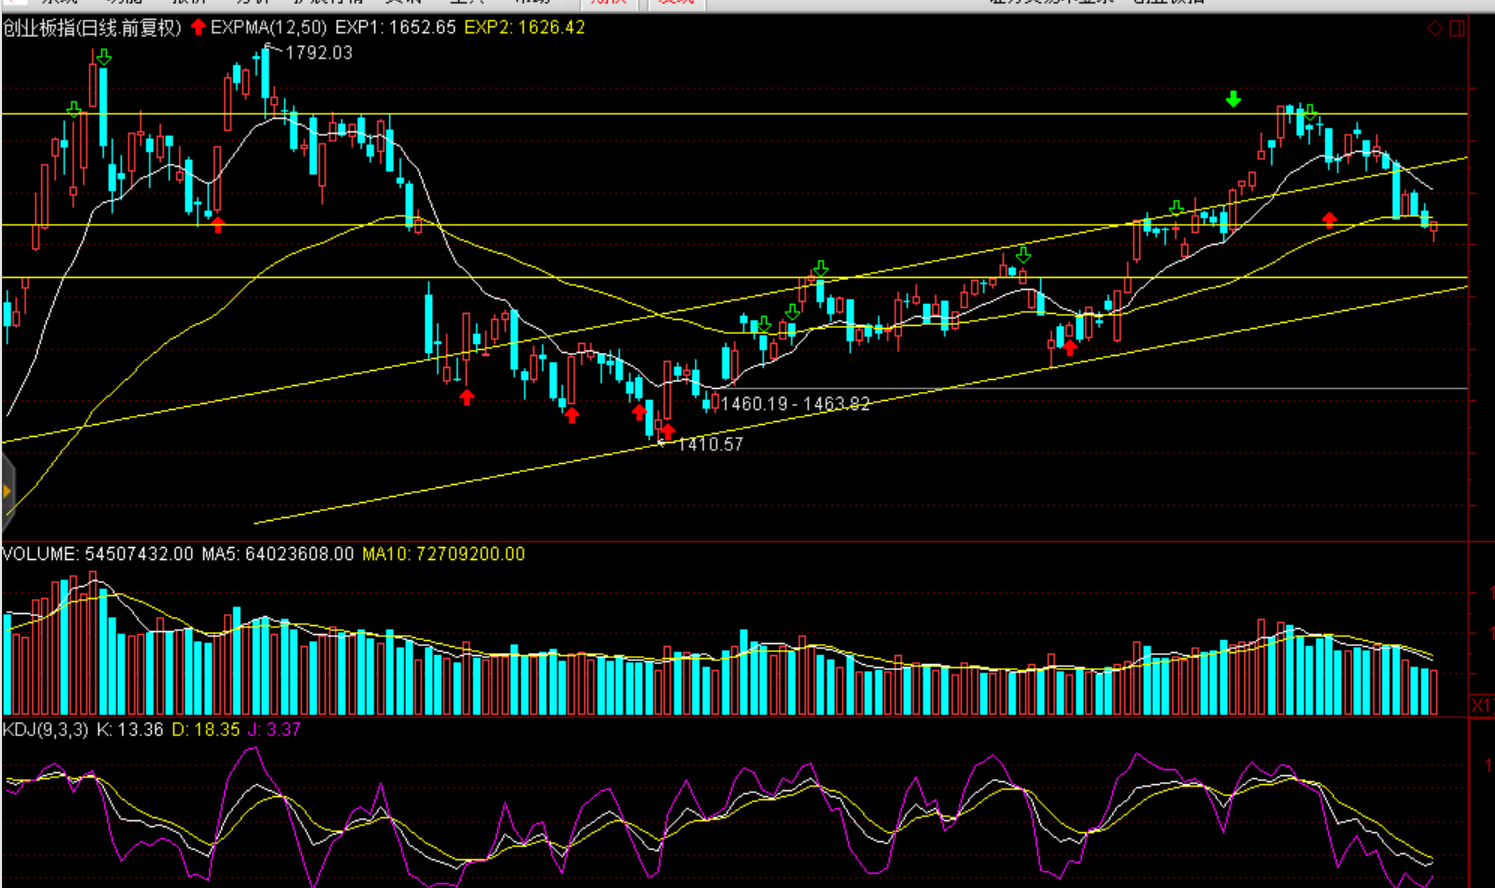This screenshot has height=888, width=1495.
Task: Expand the left side panel arrow handle
Action: pyautogui.click(x=7, y=491)
